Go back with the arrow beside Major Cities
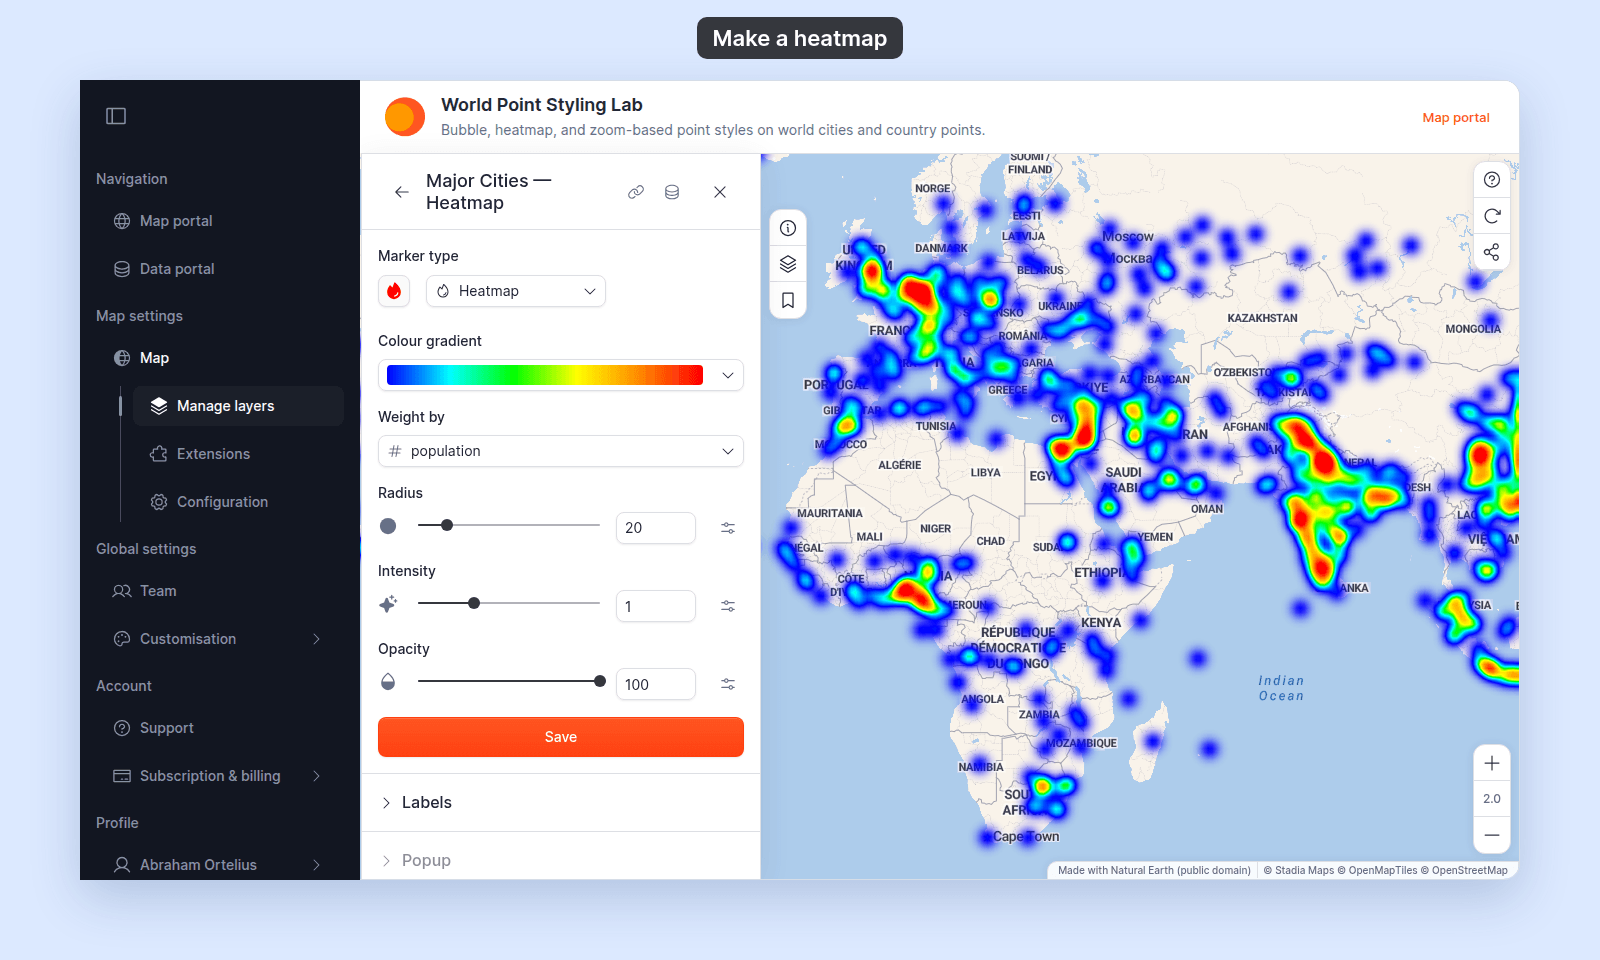 click(x=402, y=192)
